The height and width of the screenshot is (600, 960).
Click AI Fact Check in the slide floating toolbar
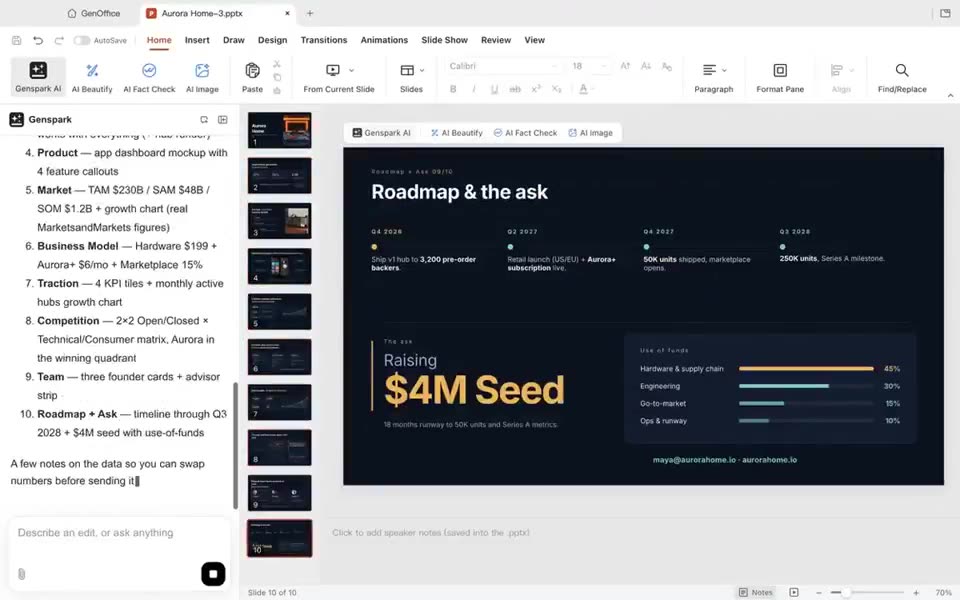pyautogui.click(x=525, y=133)
